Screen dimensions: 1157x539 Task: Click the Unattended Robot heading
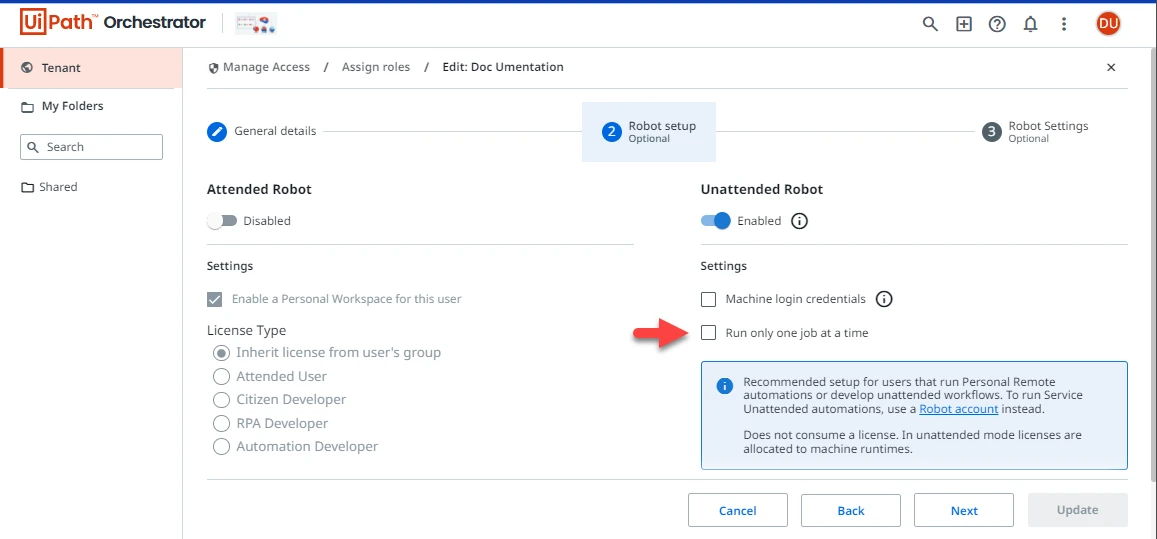(x=761, y=190)
